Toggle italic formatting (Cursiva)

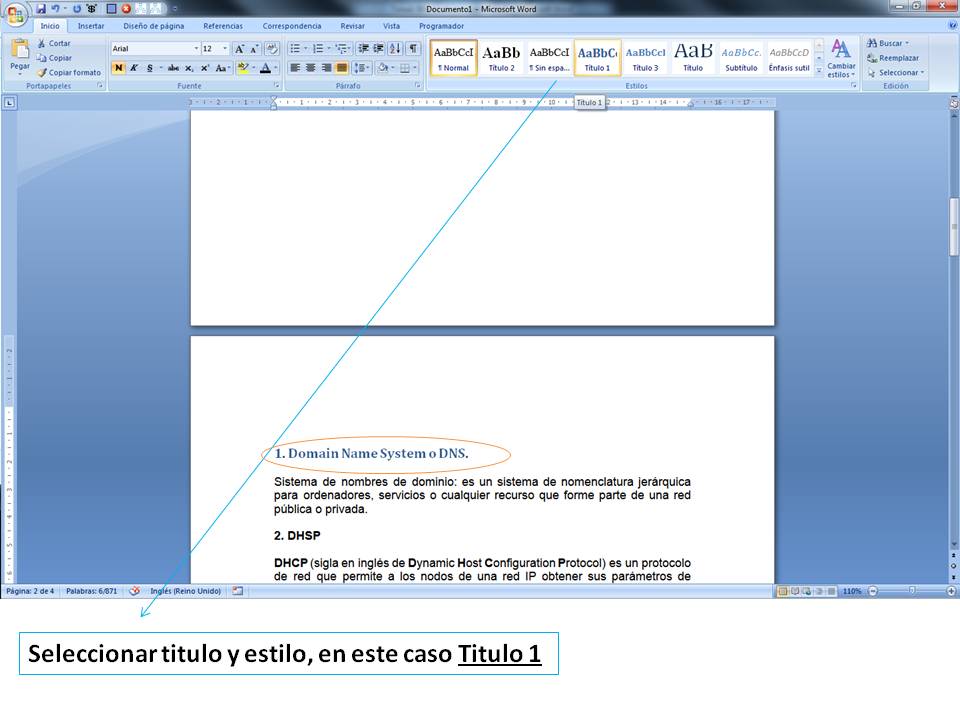click(134, 67)
